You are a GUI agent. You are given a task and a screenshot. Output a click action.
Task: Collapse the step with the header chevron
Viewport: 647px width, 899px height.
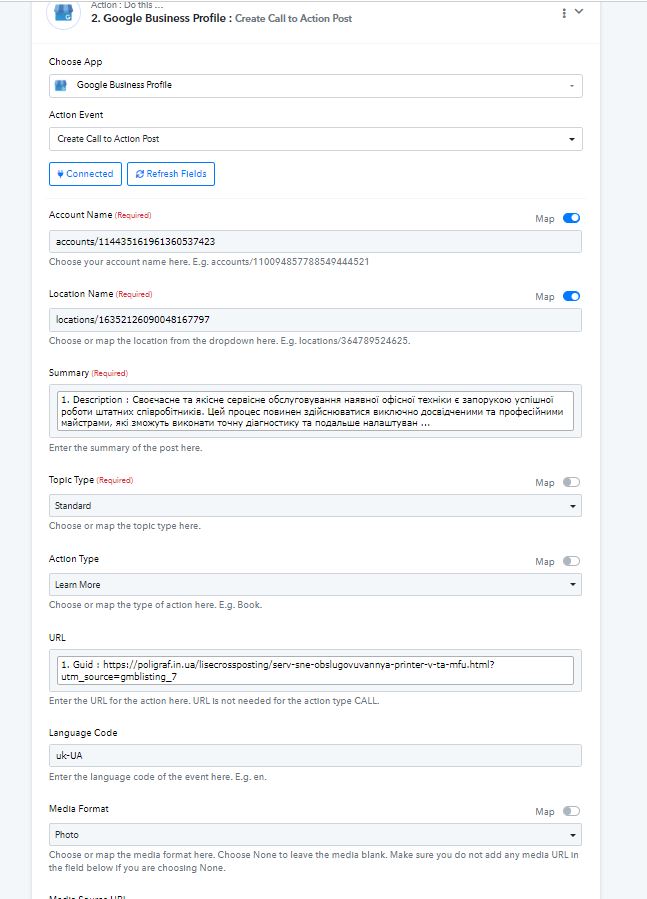[579, 11]
